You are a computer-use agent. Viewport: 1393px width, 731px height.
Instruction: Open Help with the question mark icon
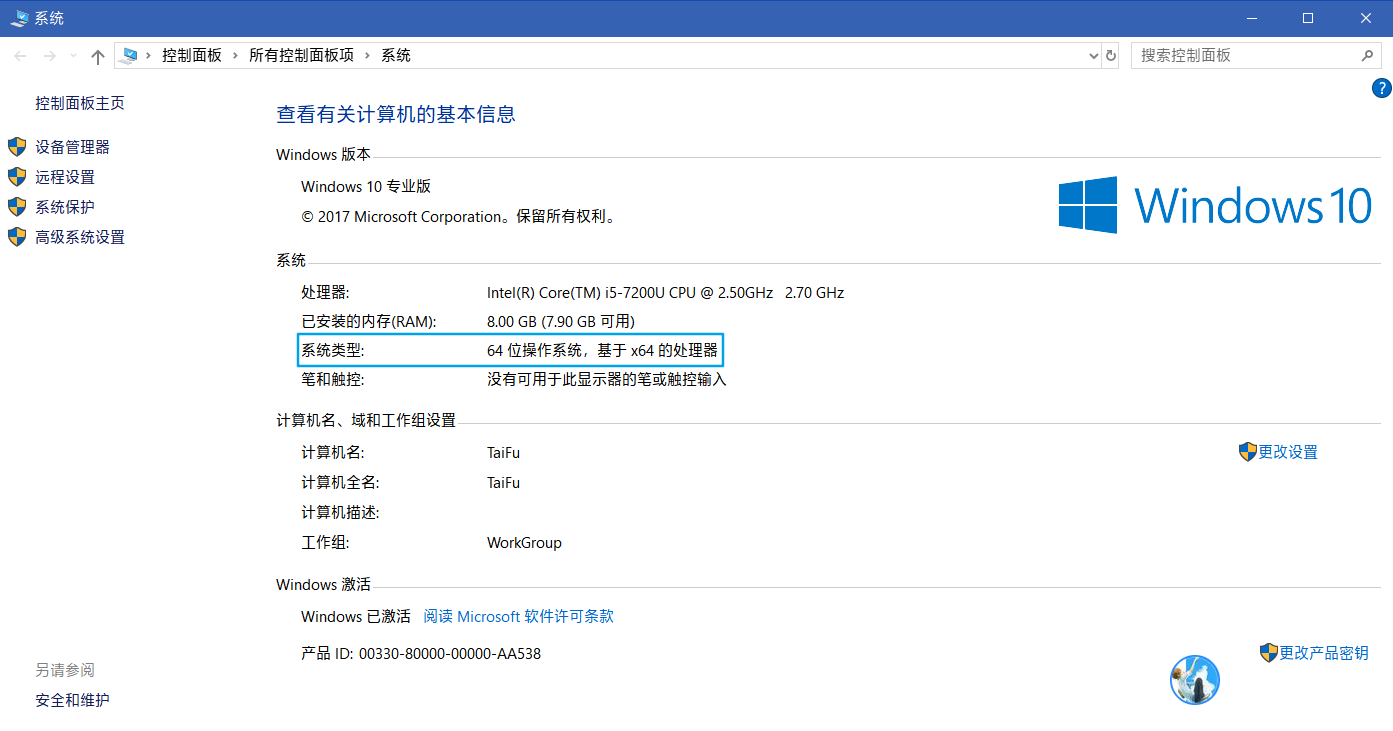[1382, 88]
